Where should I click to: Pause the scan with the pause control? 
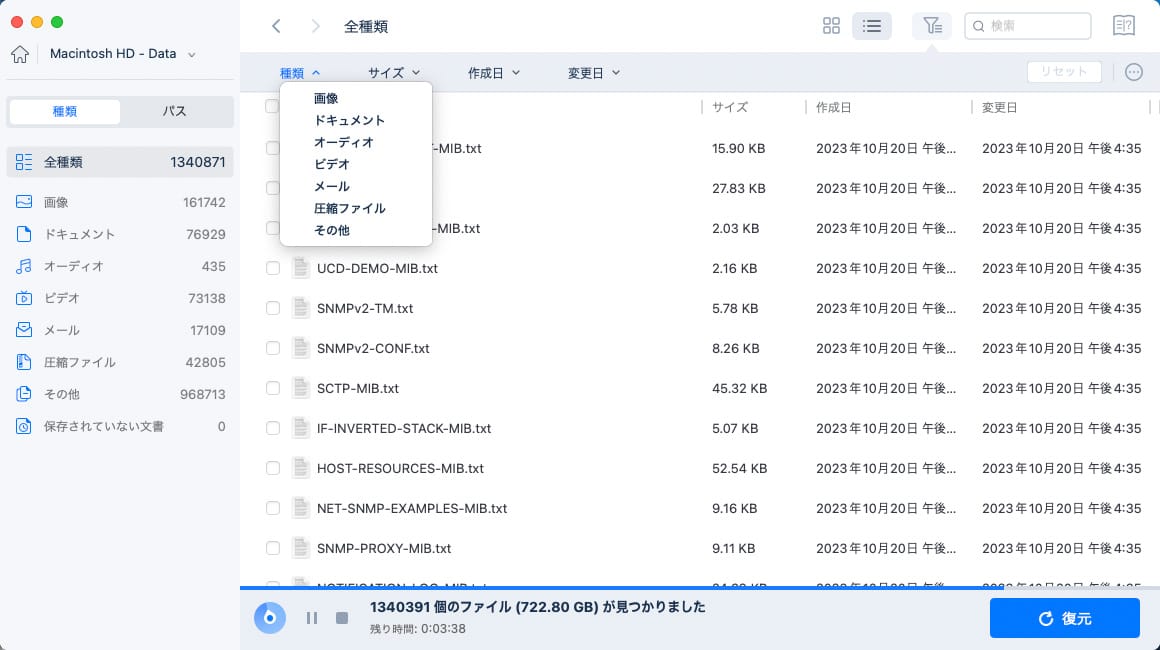tap(312, 618)
